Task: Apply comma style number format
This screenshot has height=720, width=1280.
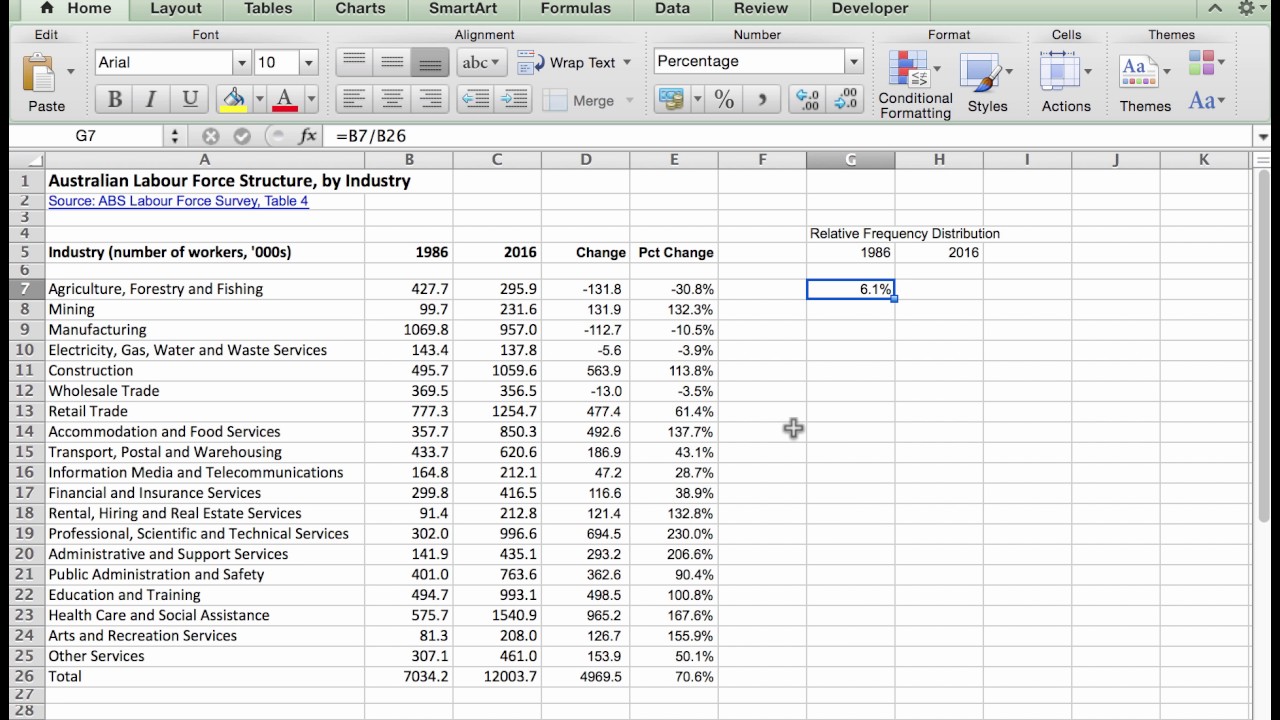Action: [762, 99]
